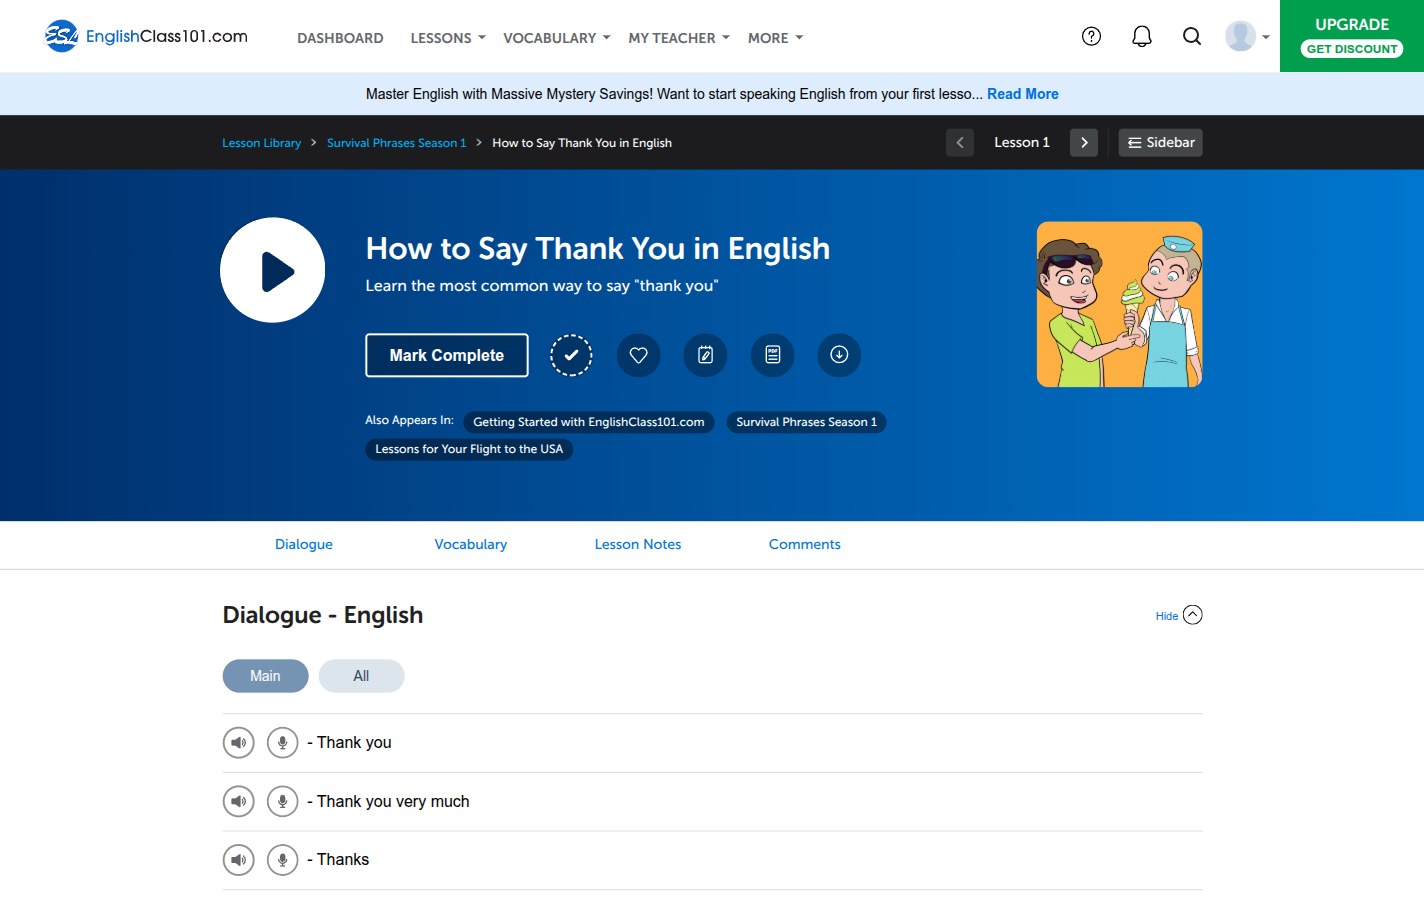Switch to the Comments tab
Image resolution: width=1424 pixels, height=900 pixels.
pos(805,544)
